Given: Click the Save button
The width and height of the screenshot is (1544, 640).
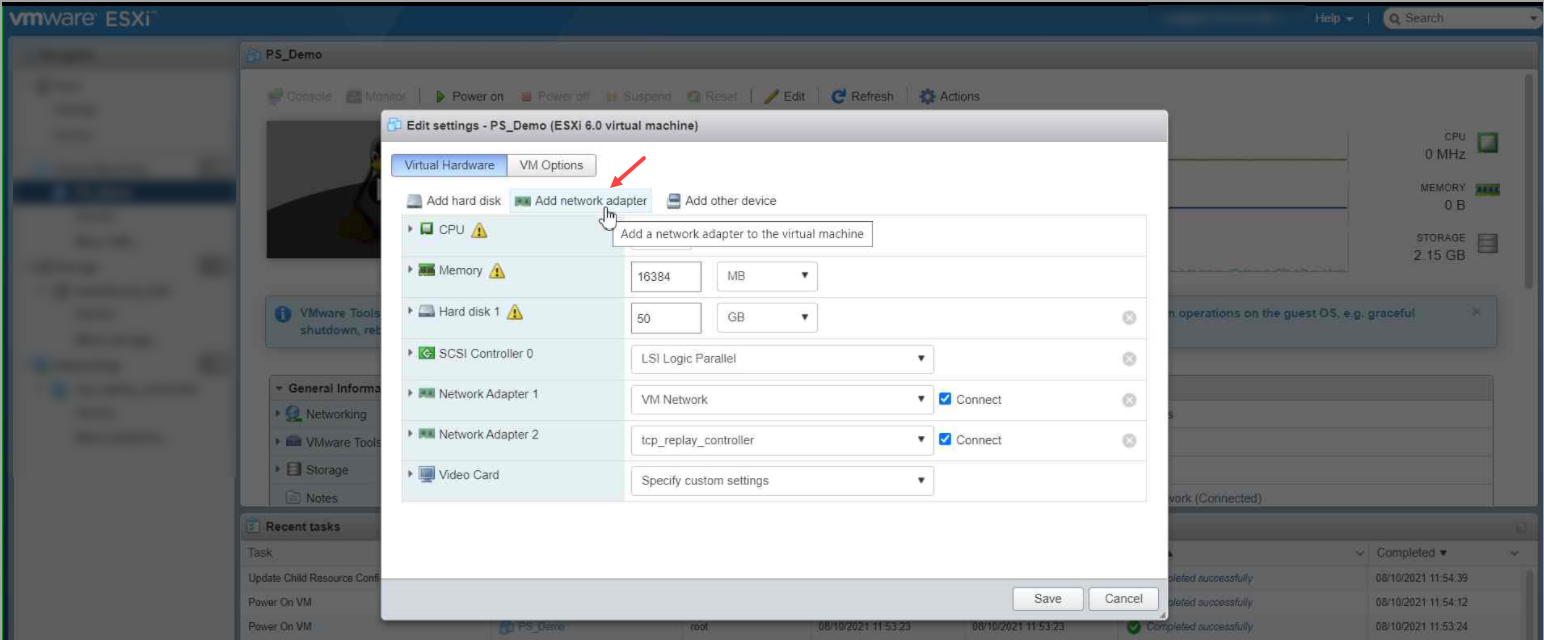Looking at the screenshot, I should pyautogui.click(x=1047, y=598).
